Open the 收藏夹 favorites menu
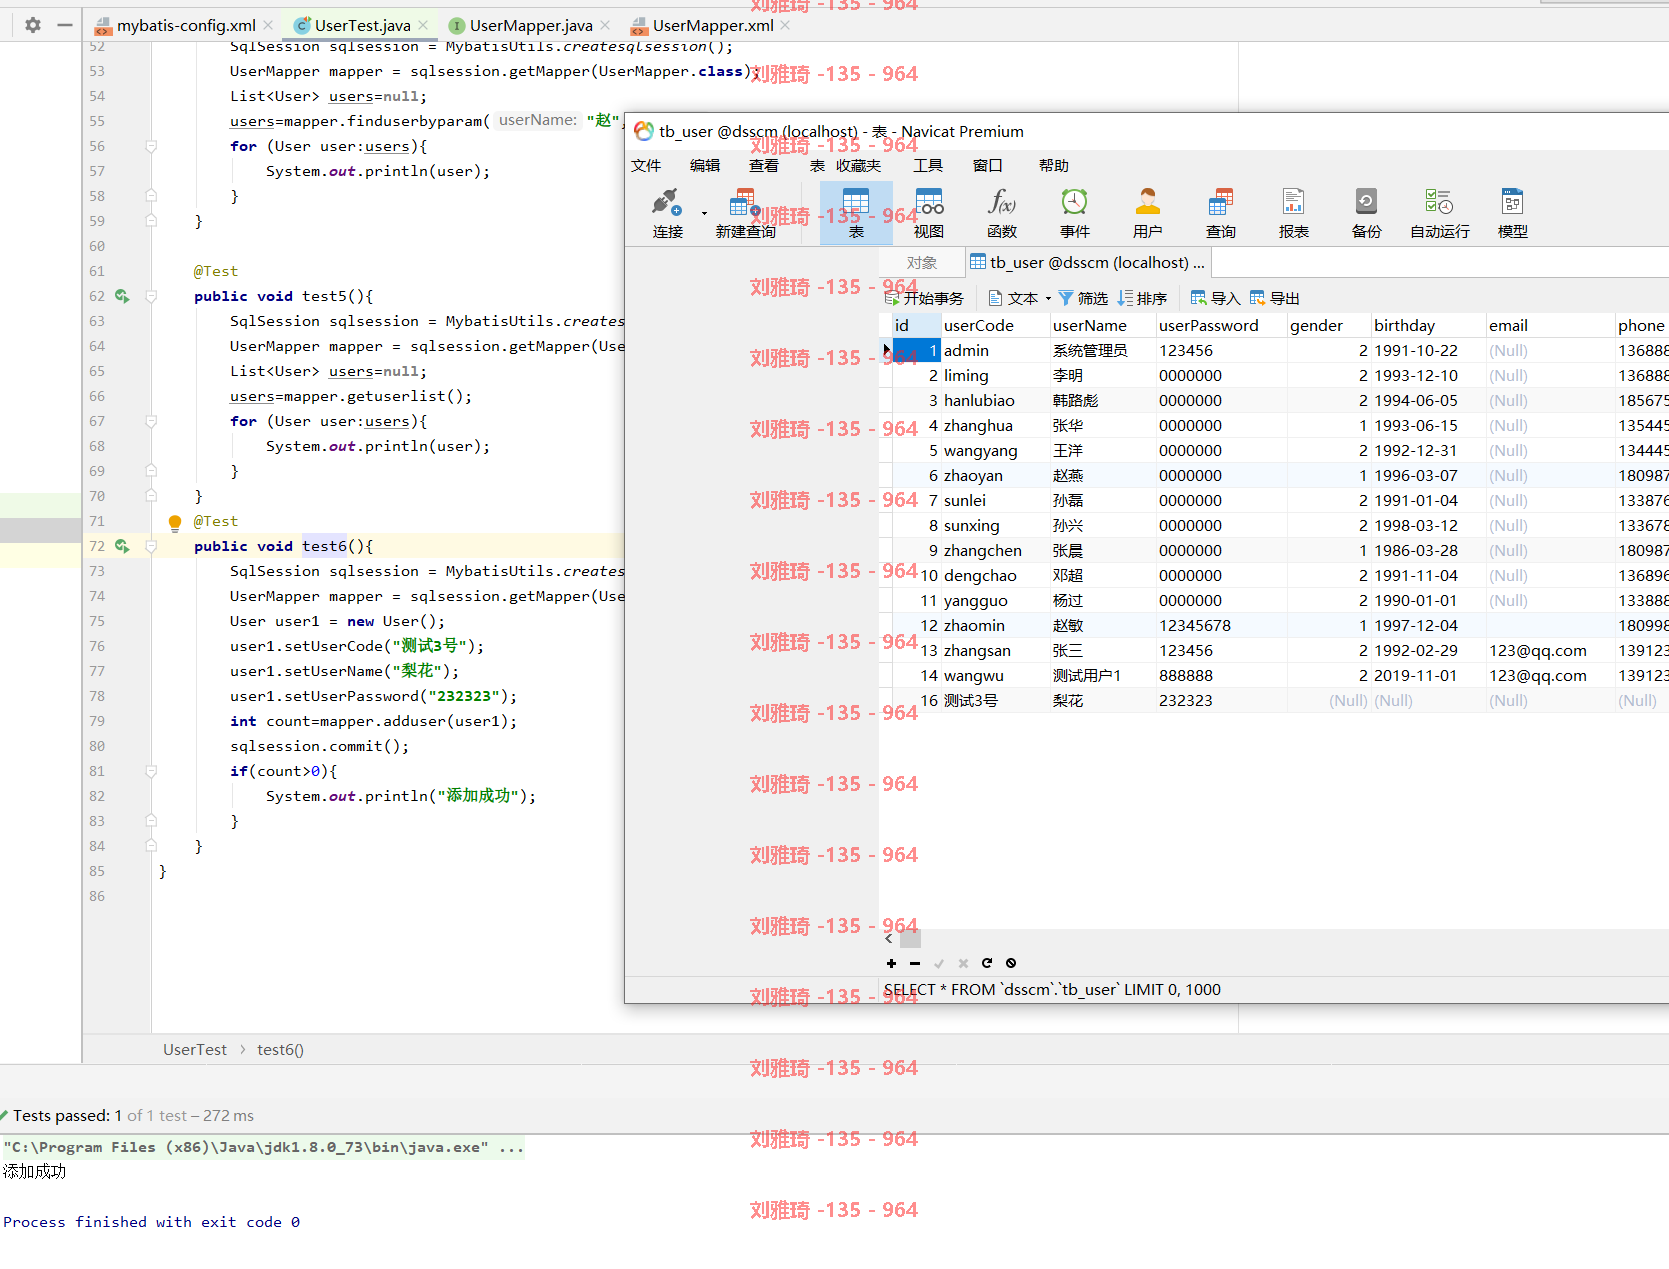 coord(859,165)
